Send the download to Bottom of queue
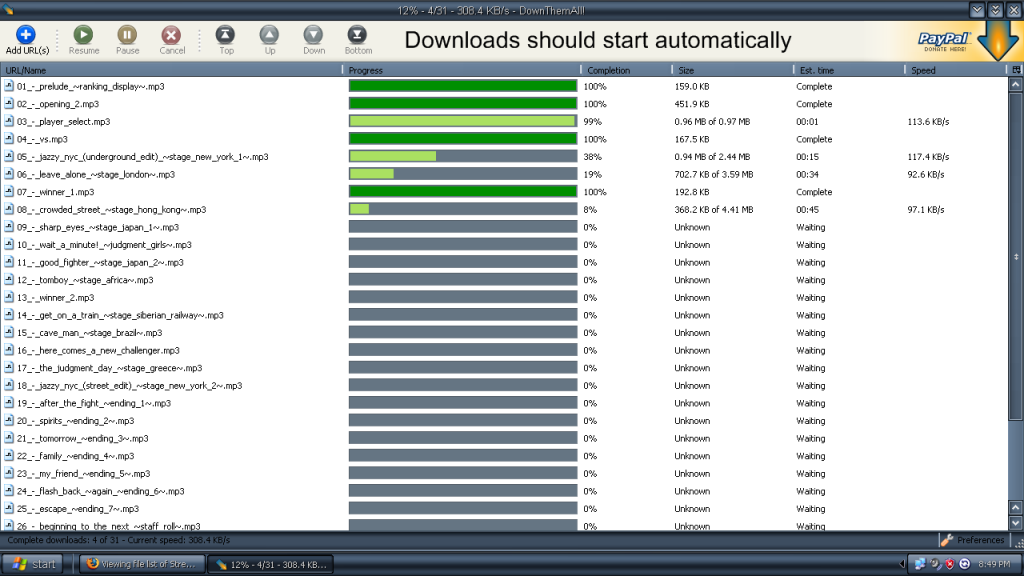 [358, 36]
